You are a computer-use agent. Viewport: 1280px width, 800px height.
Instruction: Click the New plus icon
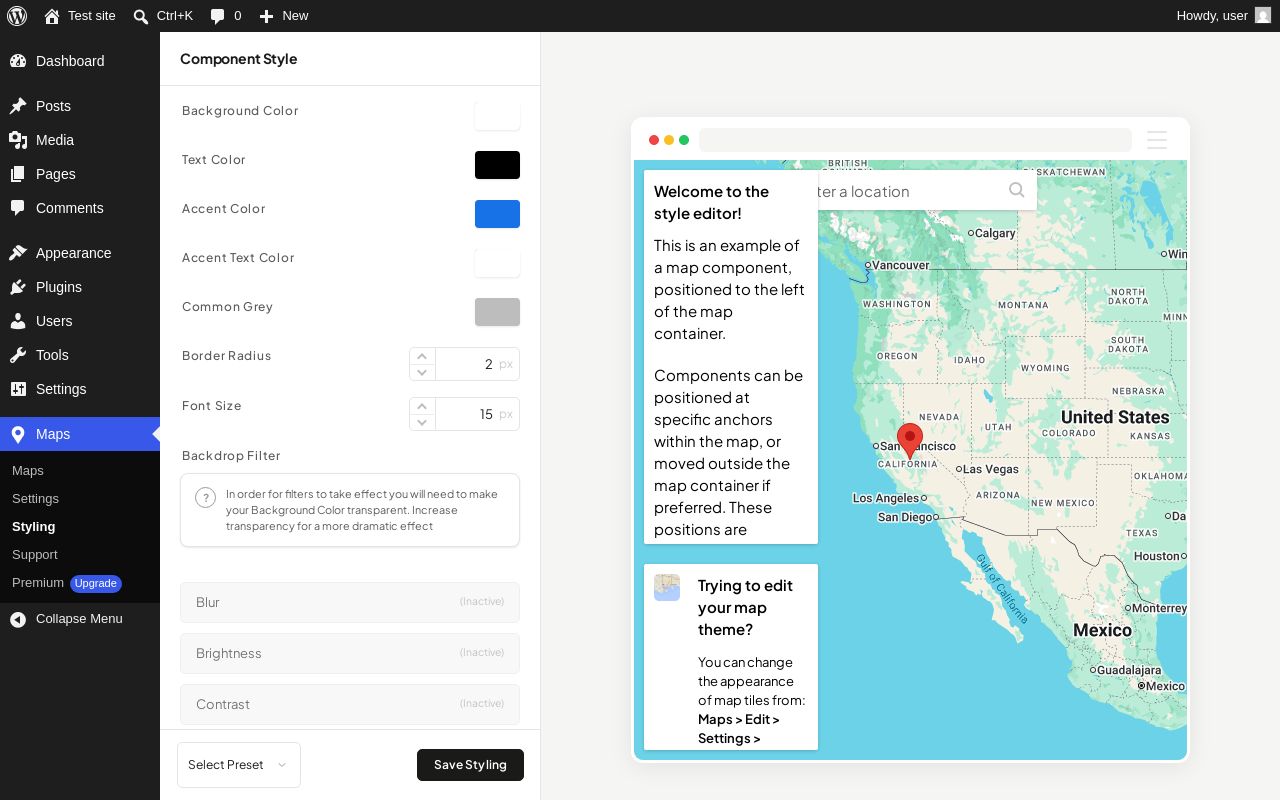coord(266,16)
